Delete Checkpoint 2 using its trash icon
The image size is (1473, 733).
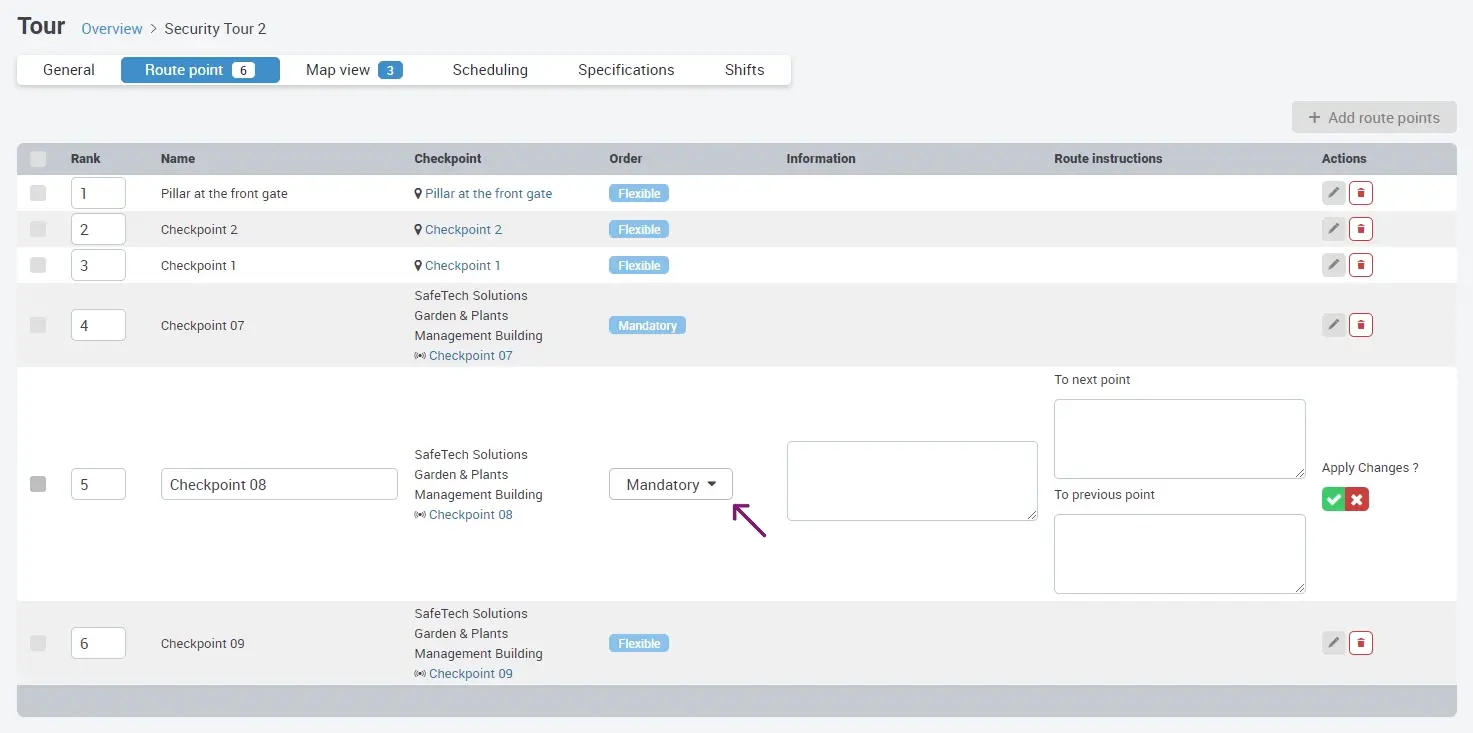point(1361,228)
